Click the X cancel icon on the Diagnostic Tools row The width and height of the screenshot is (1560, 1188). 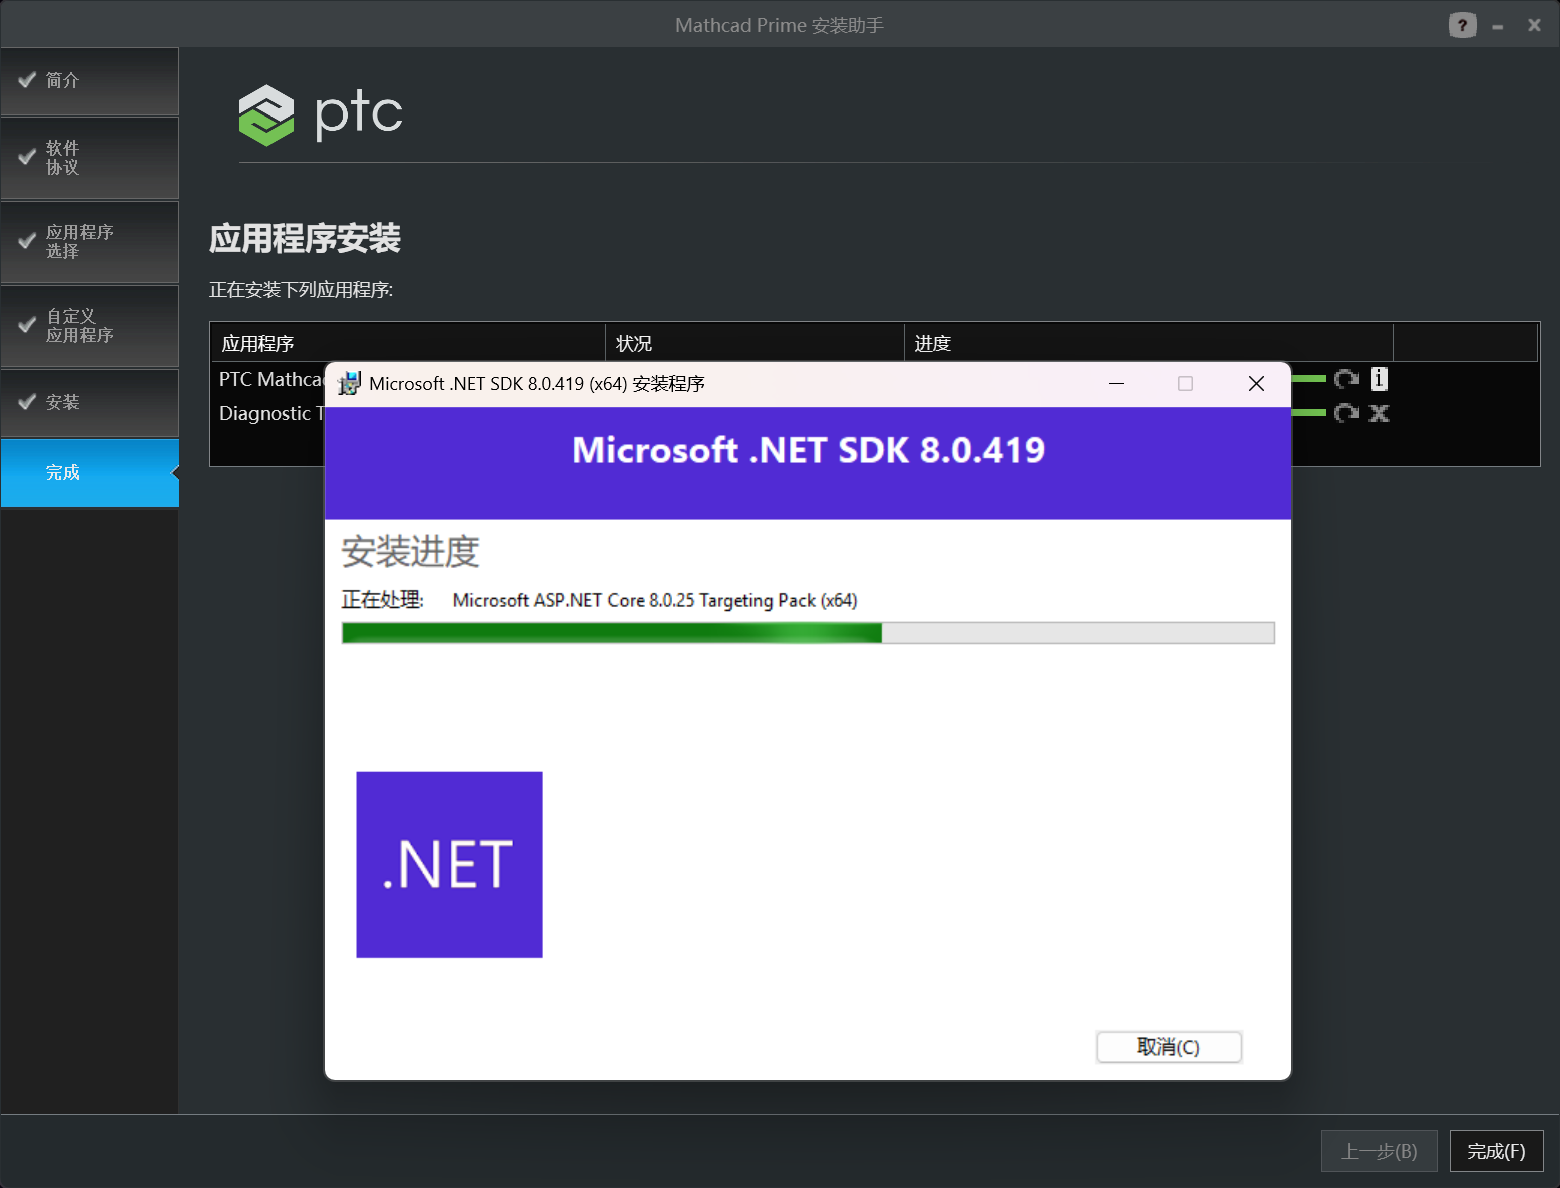[x=1379, y=413]
